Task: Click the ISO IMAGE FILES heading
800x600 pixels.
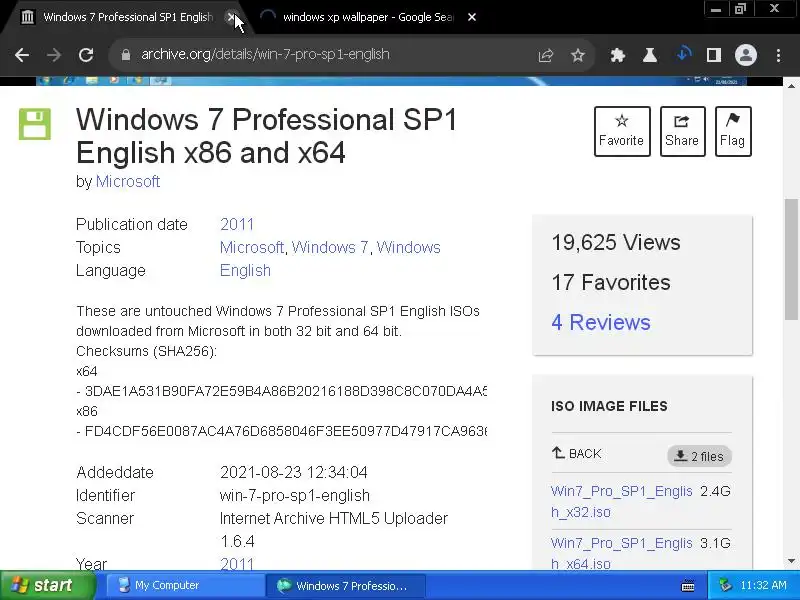Action: pyautogui.click(x=609, y=406)
